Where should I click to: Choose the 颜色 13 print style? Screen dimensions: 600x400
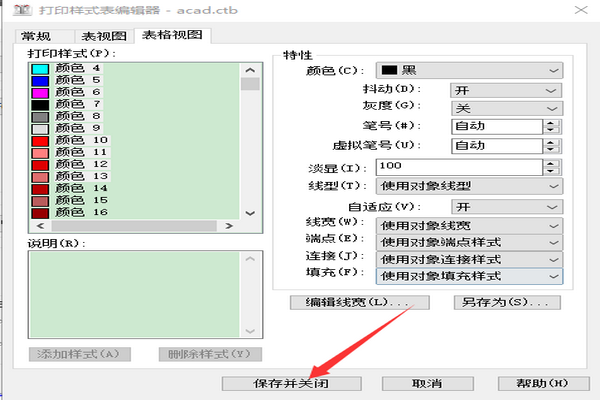point(71,176)
